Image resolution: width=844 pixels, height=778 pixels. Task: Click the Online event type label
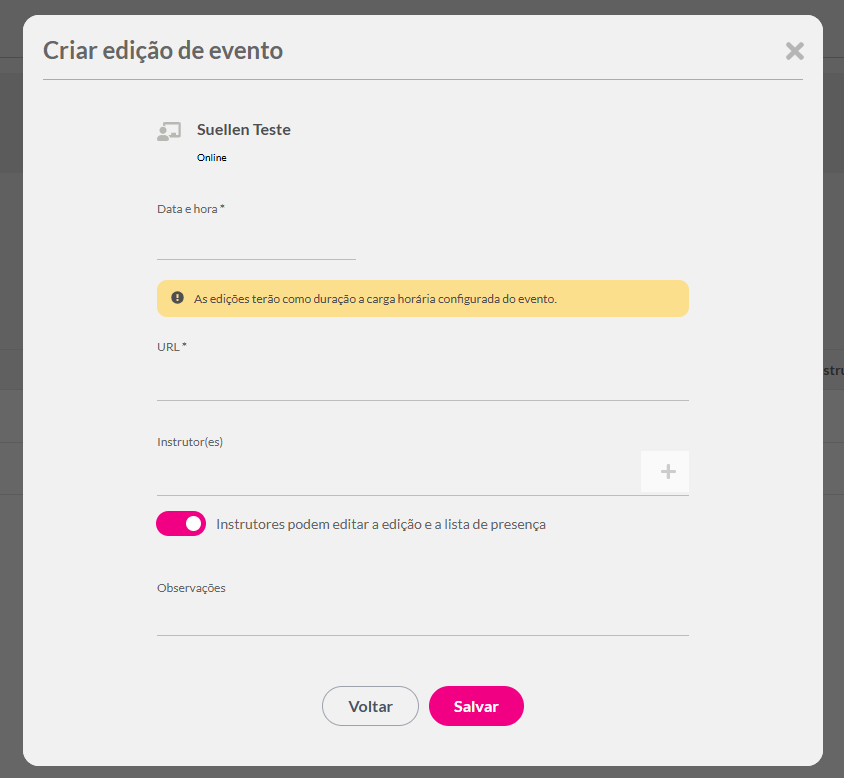click(x=212, y=158)
